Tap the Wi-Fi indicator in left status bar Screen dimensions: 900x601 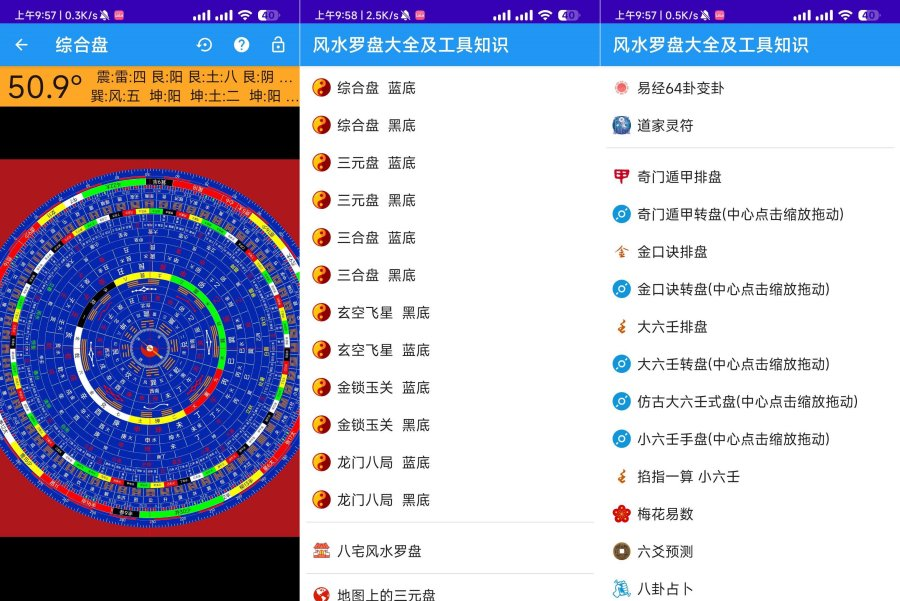coord(245,15)
